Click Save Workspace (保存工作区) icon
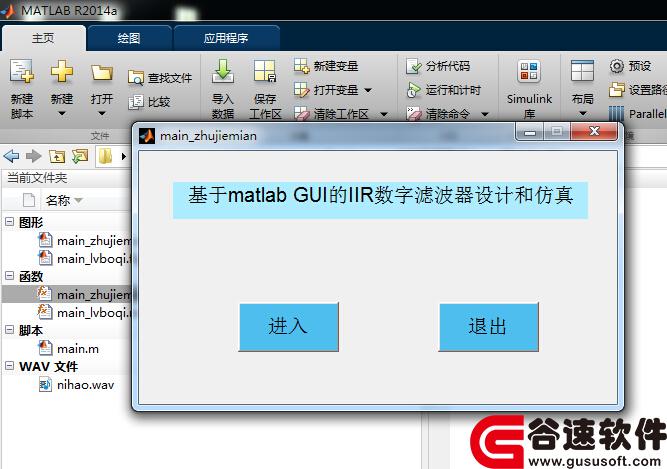This screenshot has height=469, width=667. point(265,71)
